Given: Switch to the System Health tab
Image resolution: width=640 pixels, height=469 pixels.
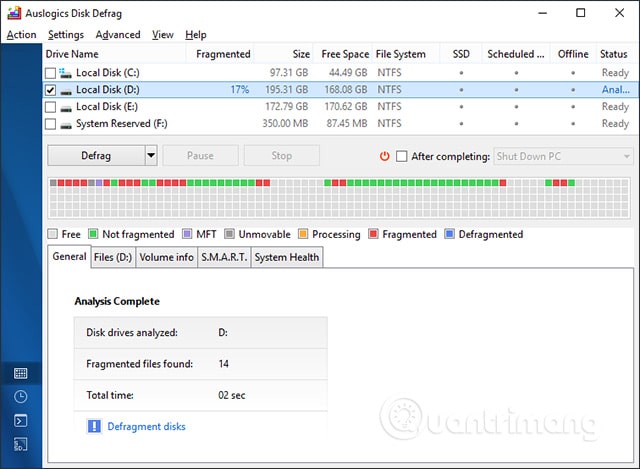Looking at the screenshot, I should (x=287, y=257).
